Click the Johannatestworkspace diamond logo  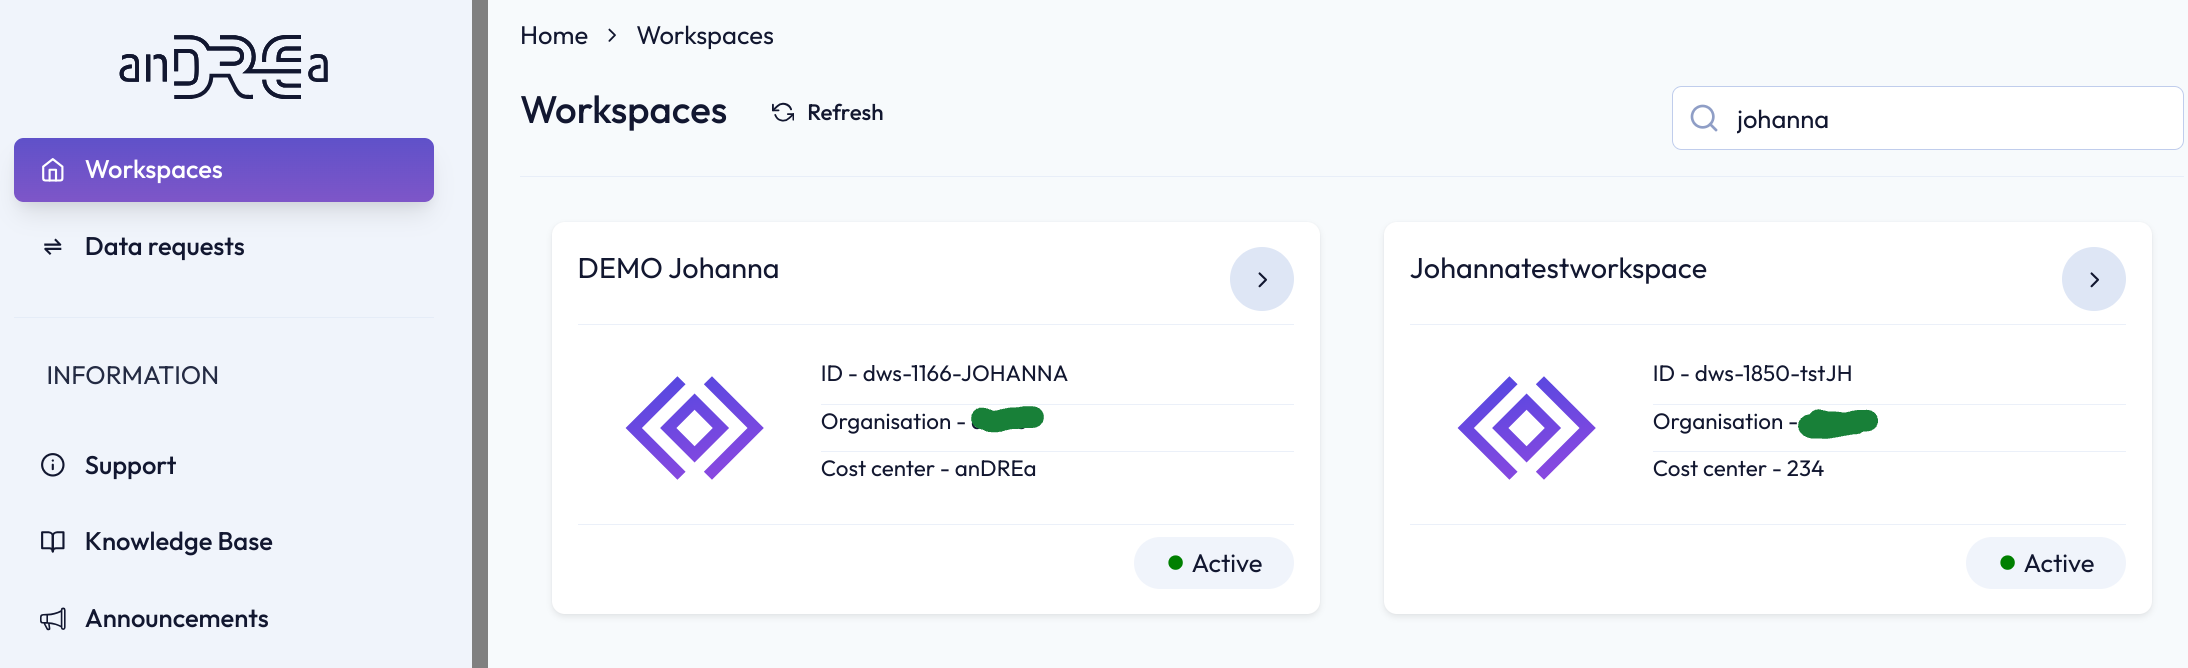click(x=1527, y=428)
